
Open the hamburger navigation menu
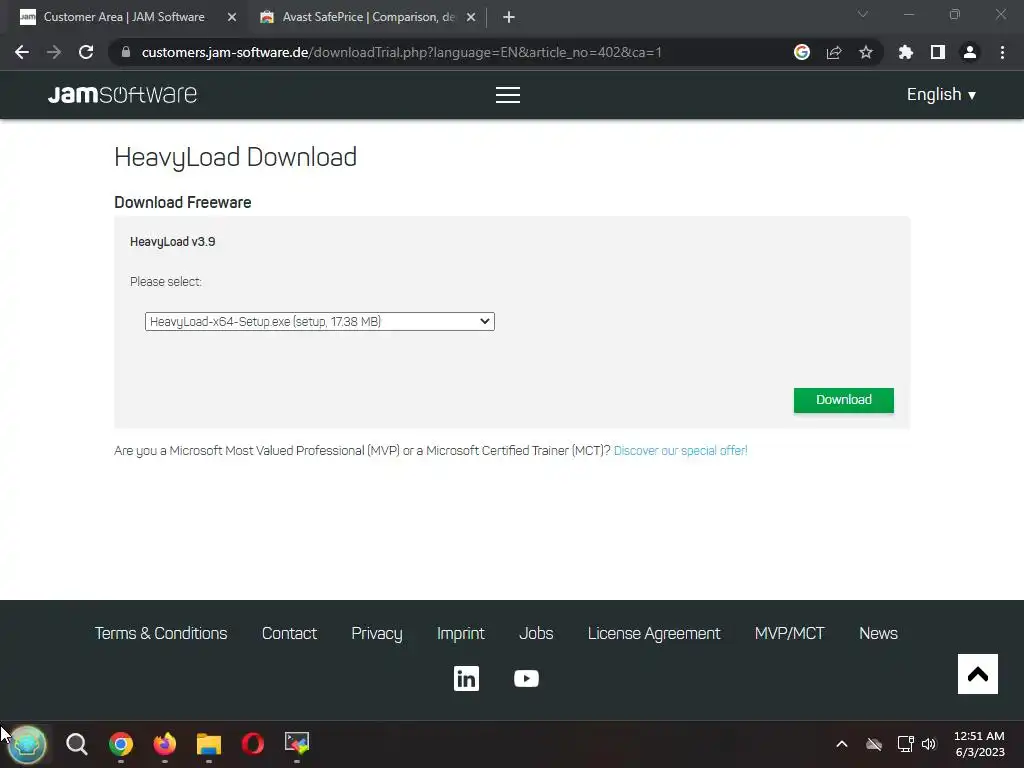tap(507, 95)
